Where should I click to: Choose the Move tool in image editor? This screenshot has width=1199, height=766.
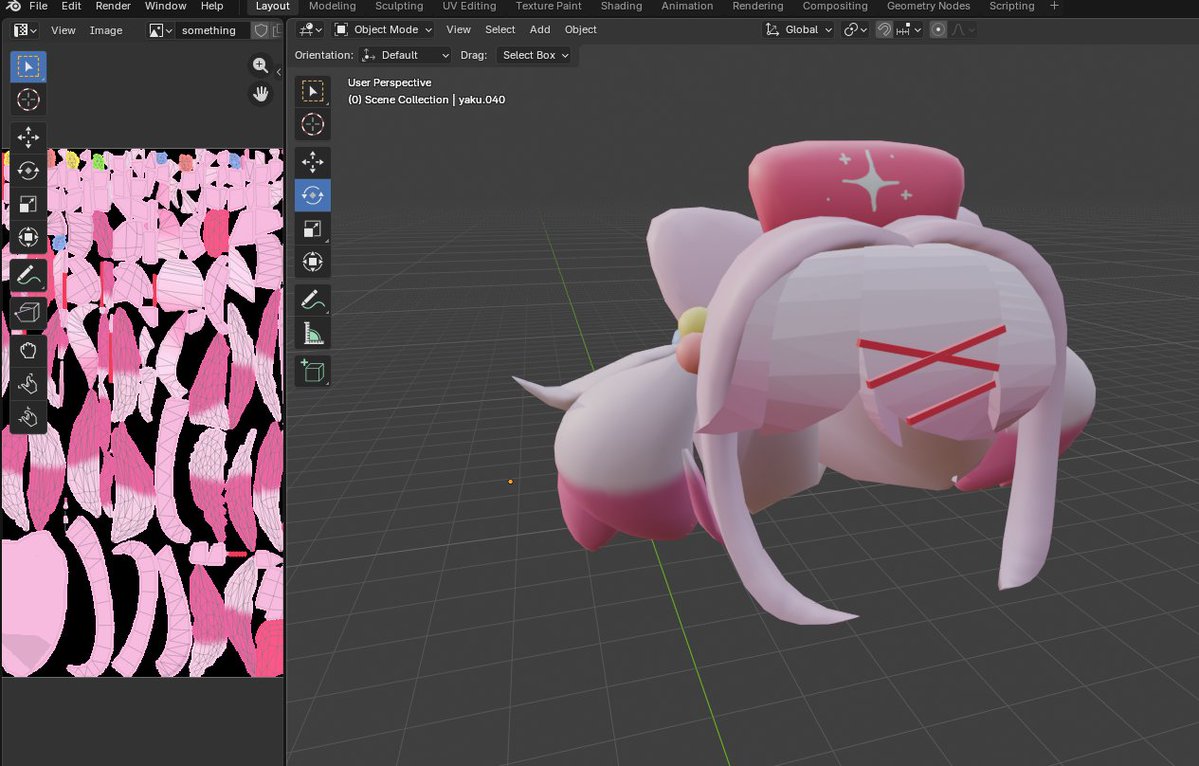[28, 137]
